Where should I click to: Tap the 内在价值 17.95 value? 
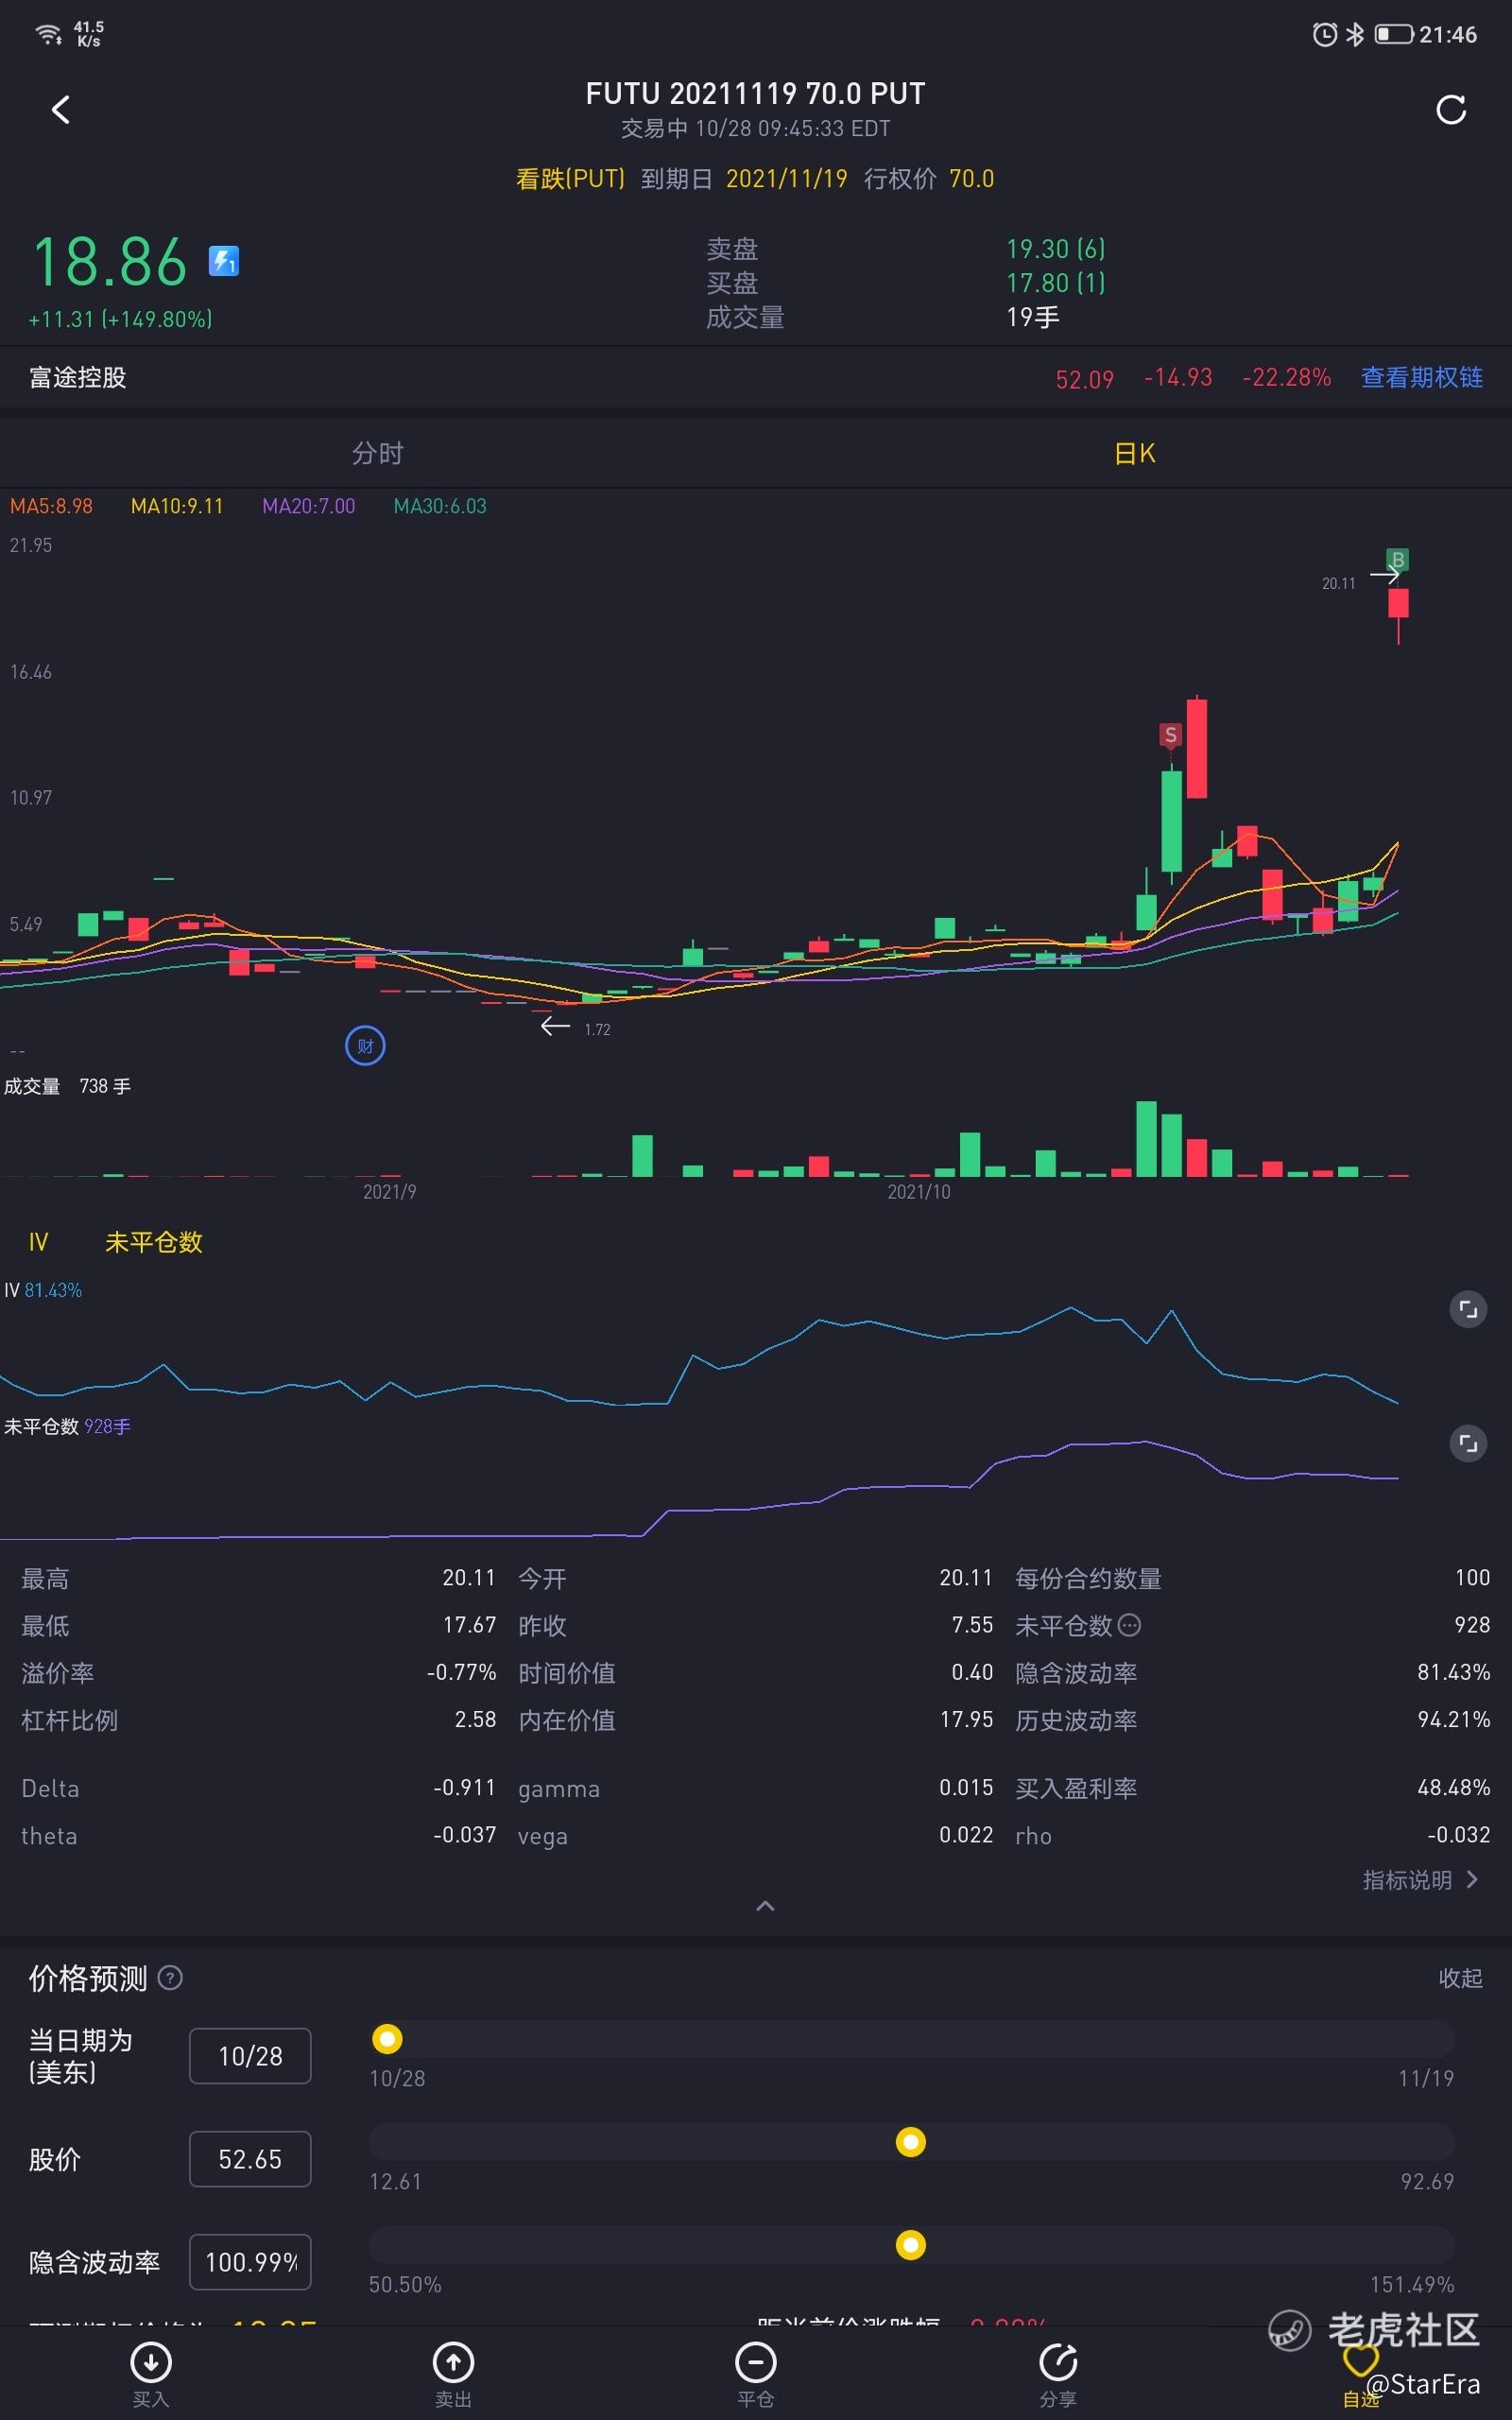click(966, 1719)
